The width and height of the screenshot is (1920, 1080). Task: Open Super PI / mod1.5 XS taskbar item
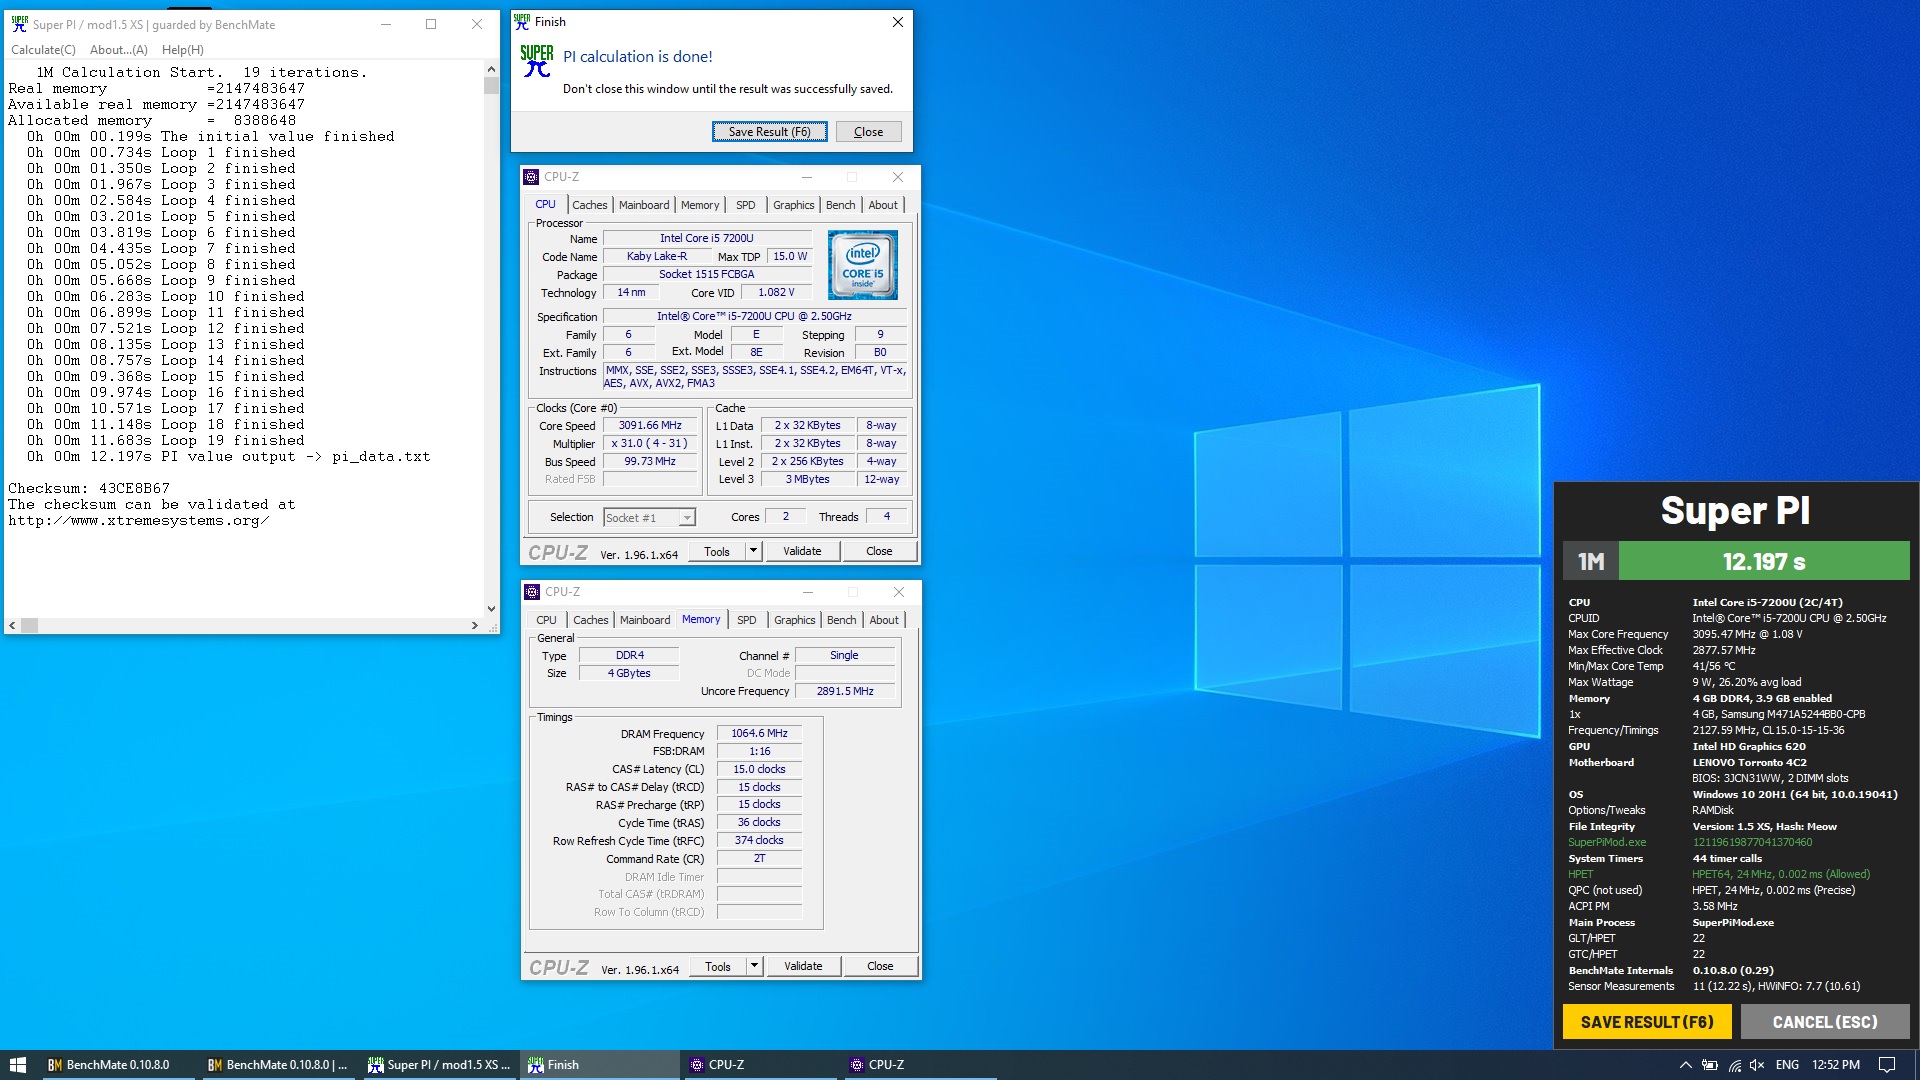[437, 1065]
